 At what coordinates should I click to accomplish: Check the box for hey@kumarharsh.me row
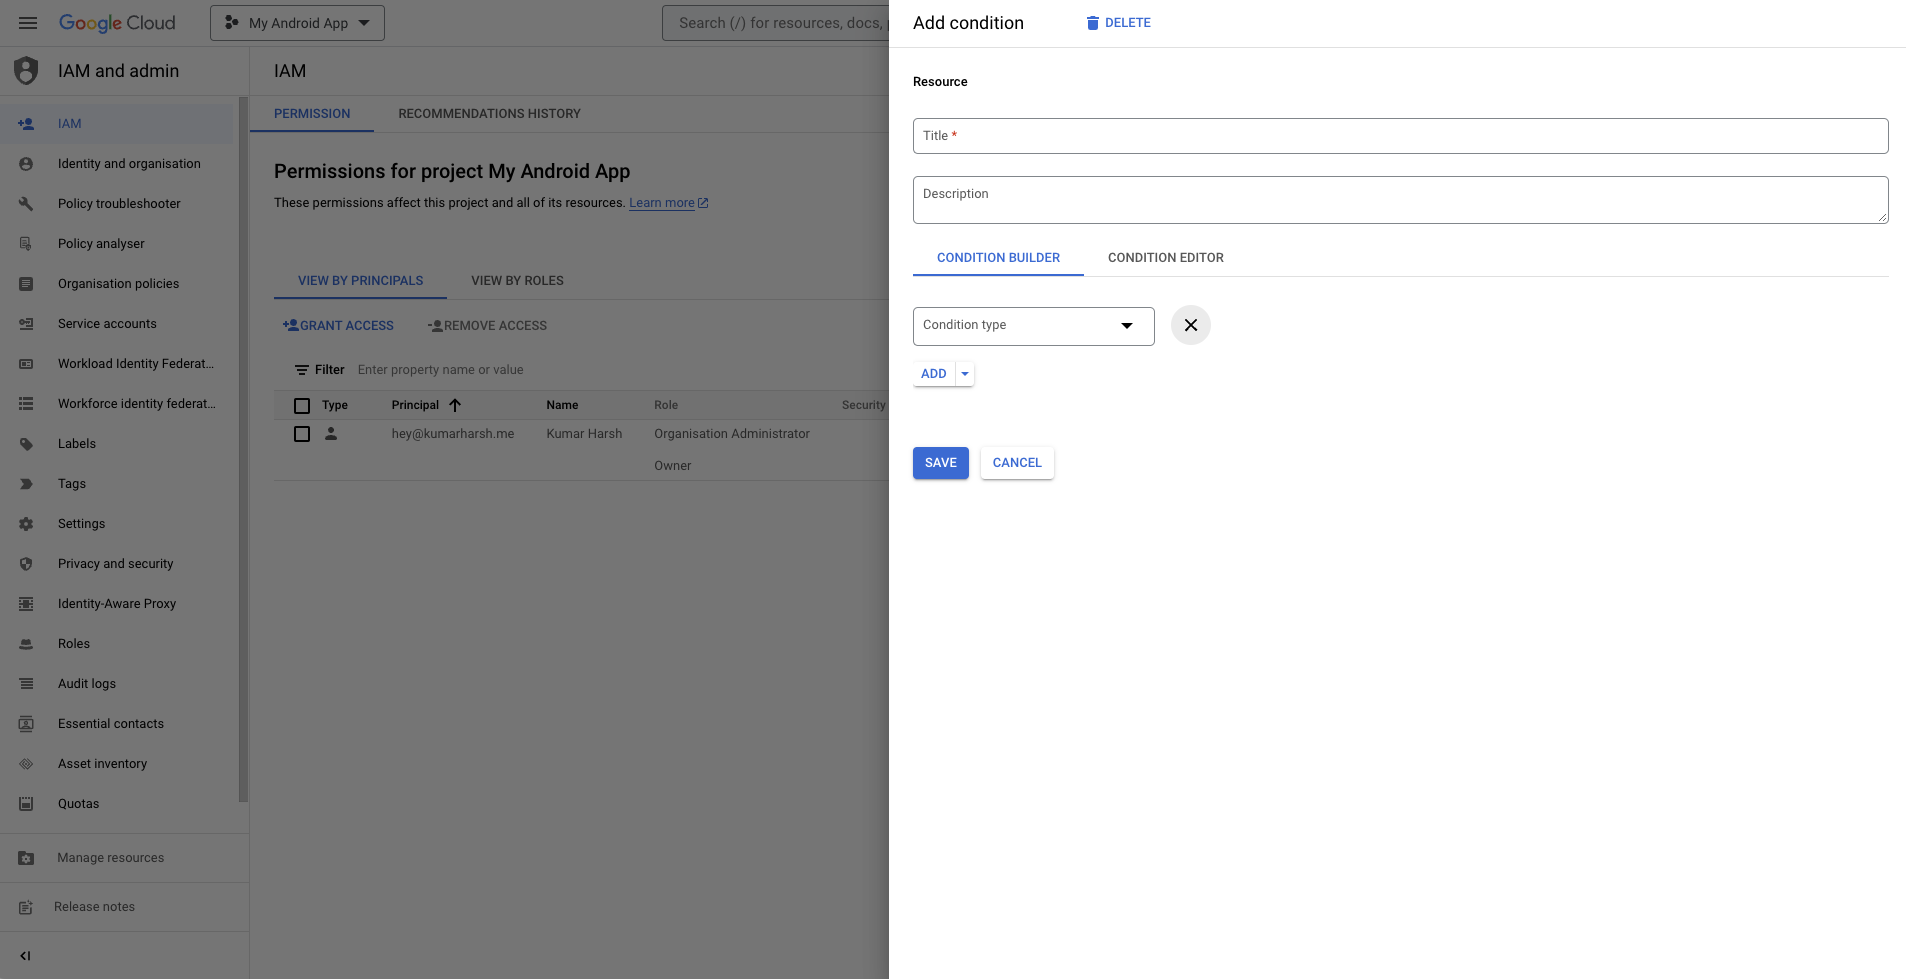pyautogui.click(x=302, y=434)
